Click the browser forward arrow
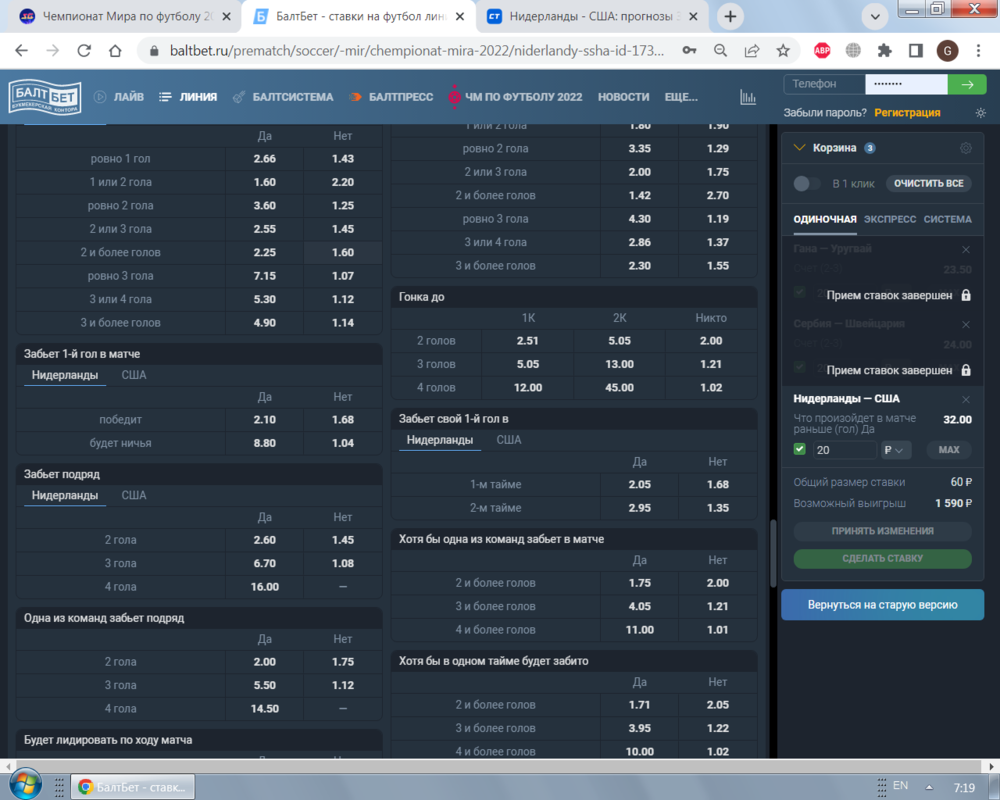Viewport: 1000px width, 800px height. tap(53, 51)
